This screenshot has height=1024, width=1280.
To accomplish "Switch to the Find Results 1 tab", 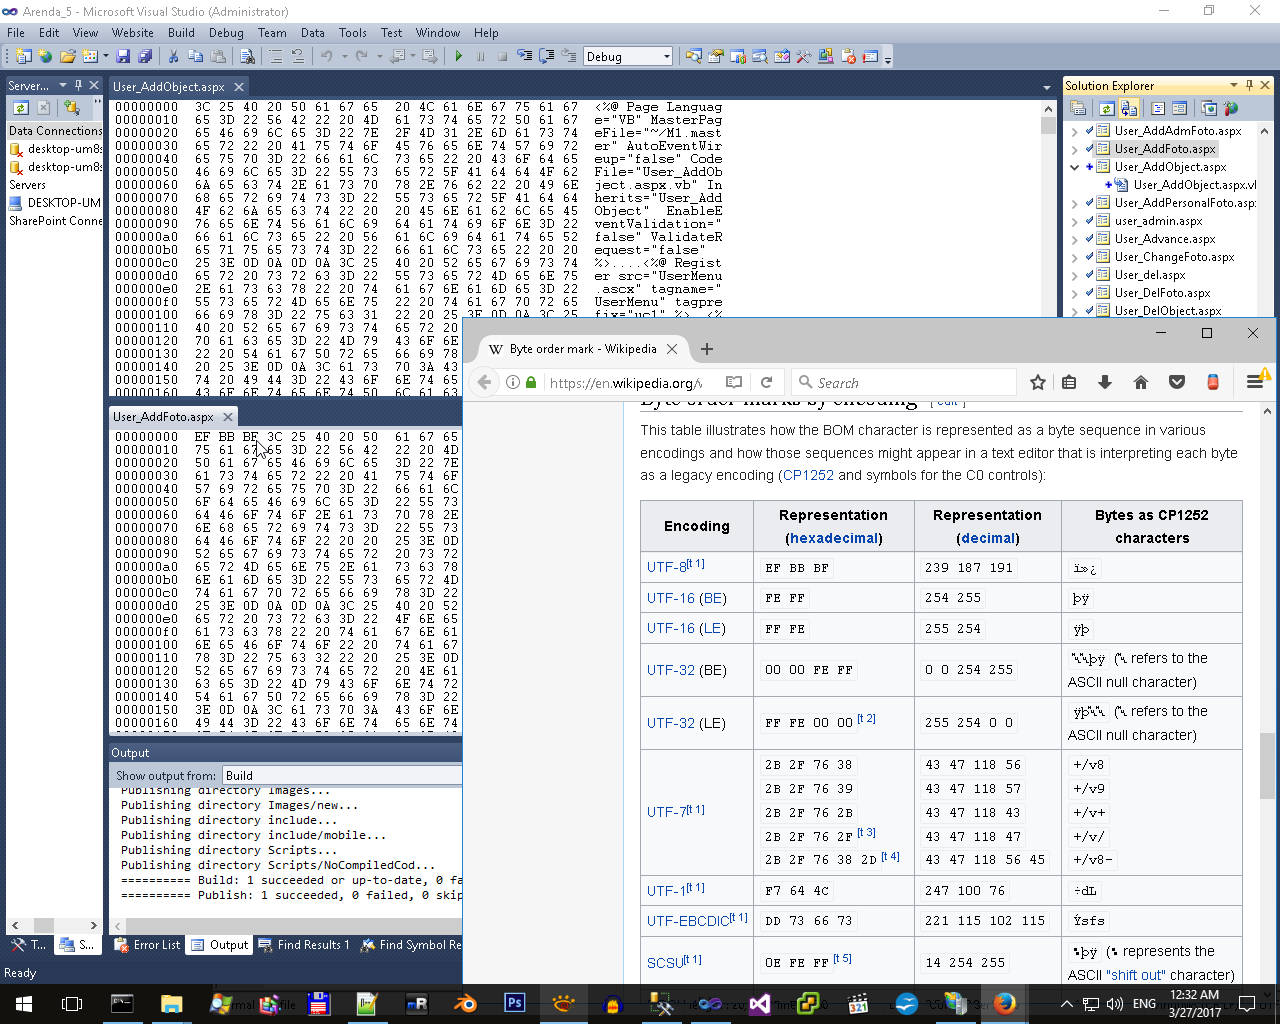I will (x=304, y=944).
